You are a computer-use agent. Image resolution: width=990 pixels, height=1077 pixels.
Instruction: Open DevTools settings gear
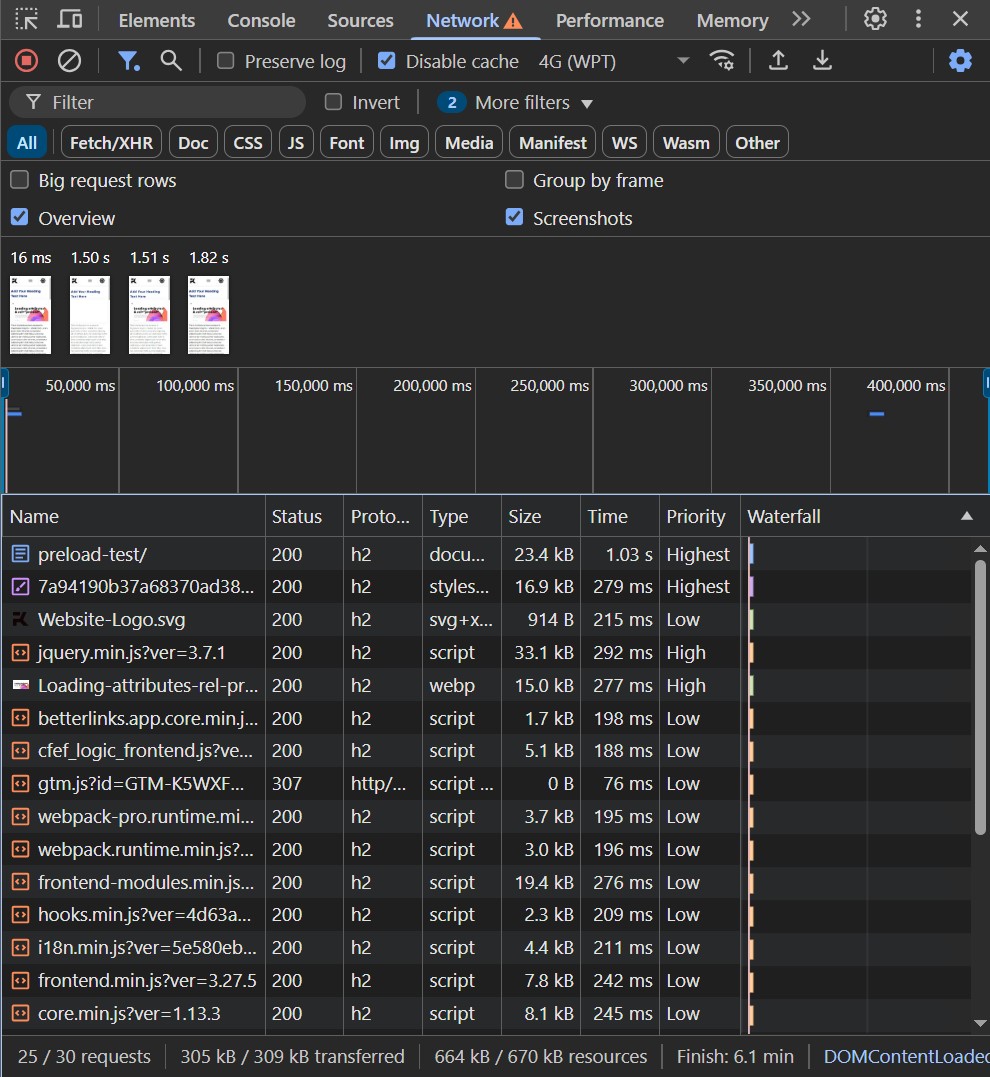pyautogui.click(x=875, y=19)
